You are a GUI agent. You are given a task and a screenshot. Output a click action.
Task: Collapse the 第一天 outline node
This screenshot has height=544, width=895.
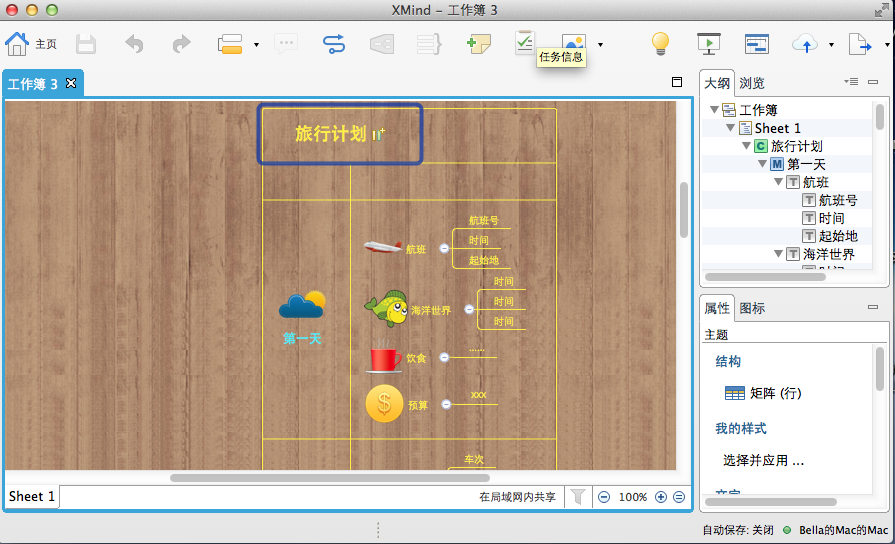(762, 164)
